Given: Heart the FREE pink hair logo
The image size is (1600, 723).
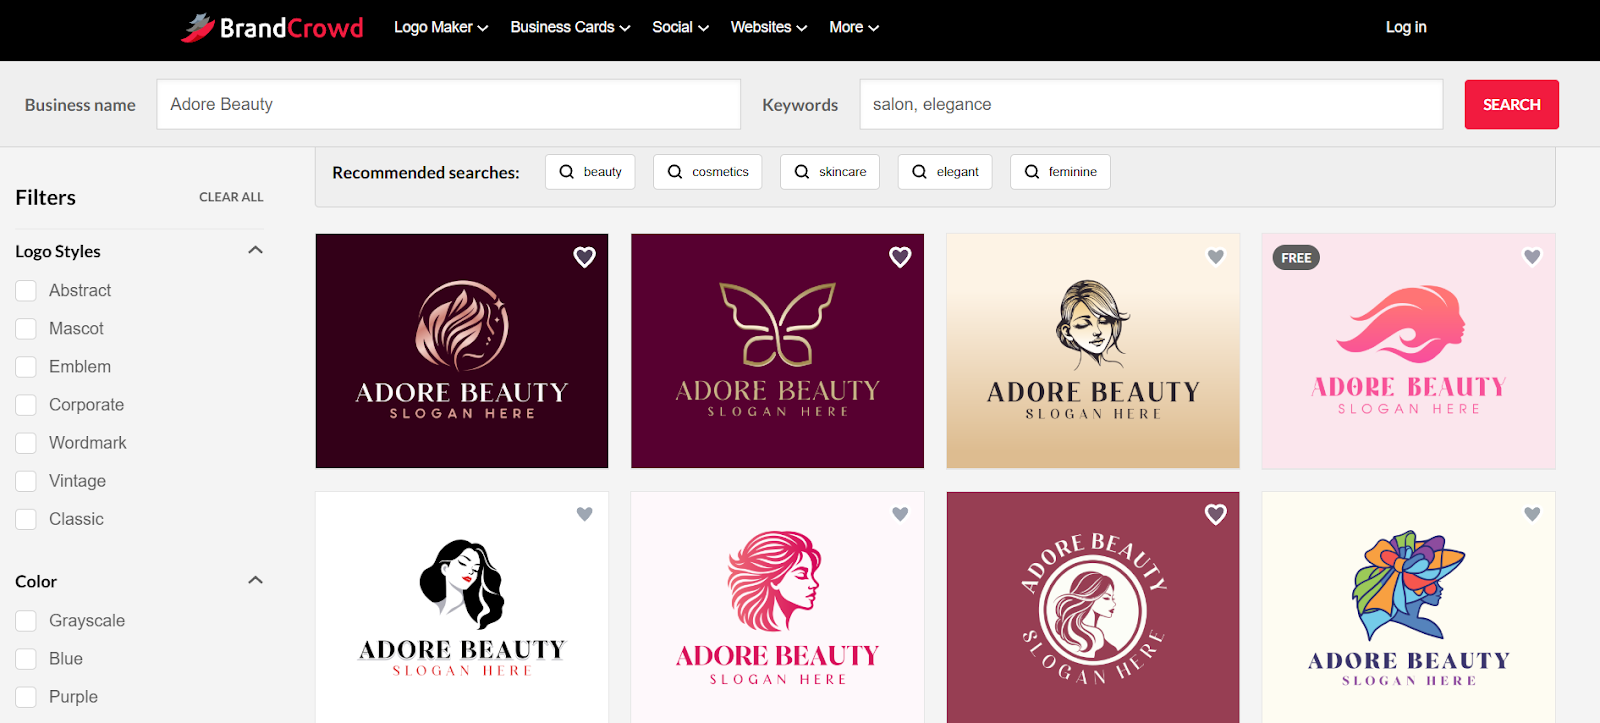Looking at the screenshot, I should [x=1531, y=257].
